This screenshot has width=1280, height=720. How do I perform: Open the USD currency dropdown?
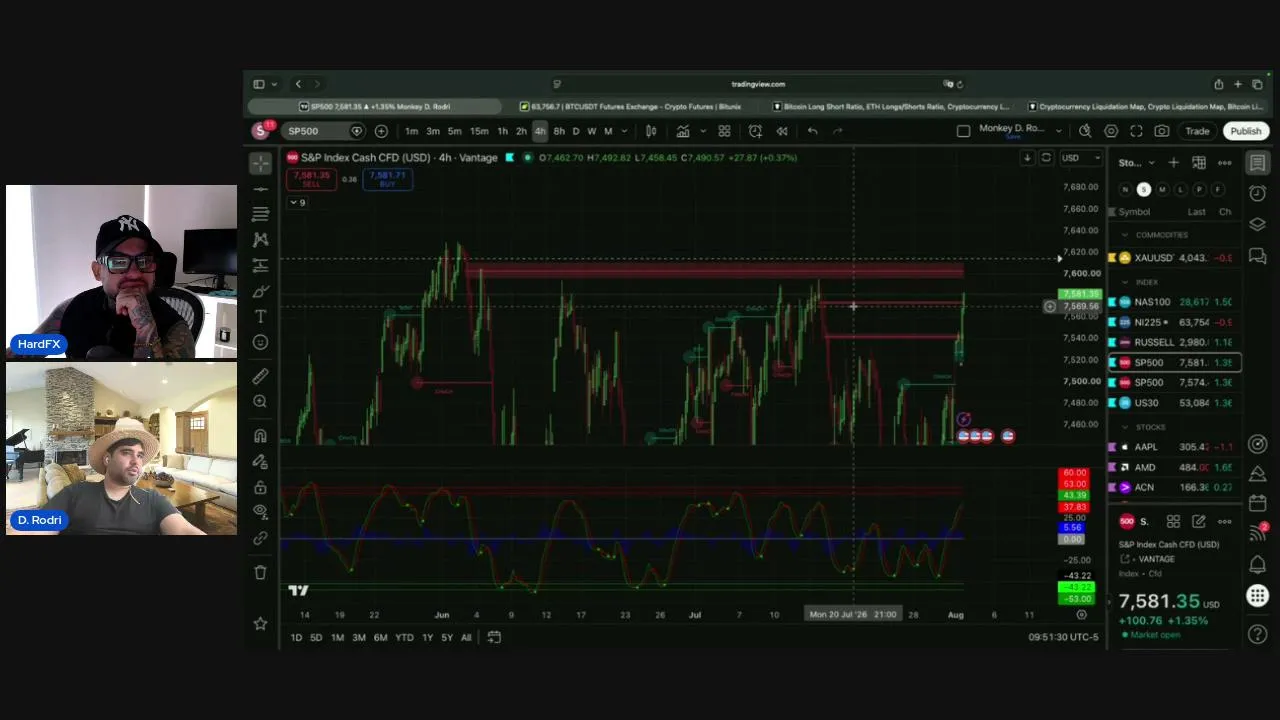click(1081, 158)
